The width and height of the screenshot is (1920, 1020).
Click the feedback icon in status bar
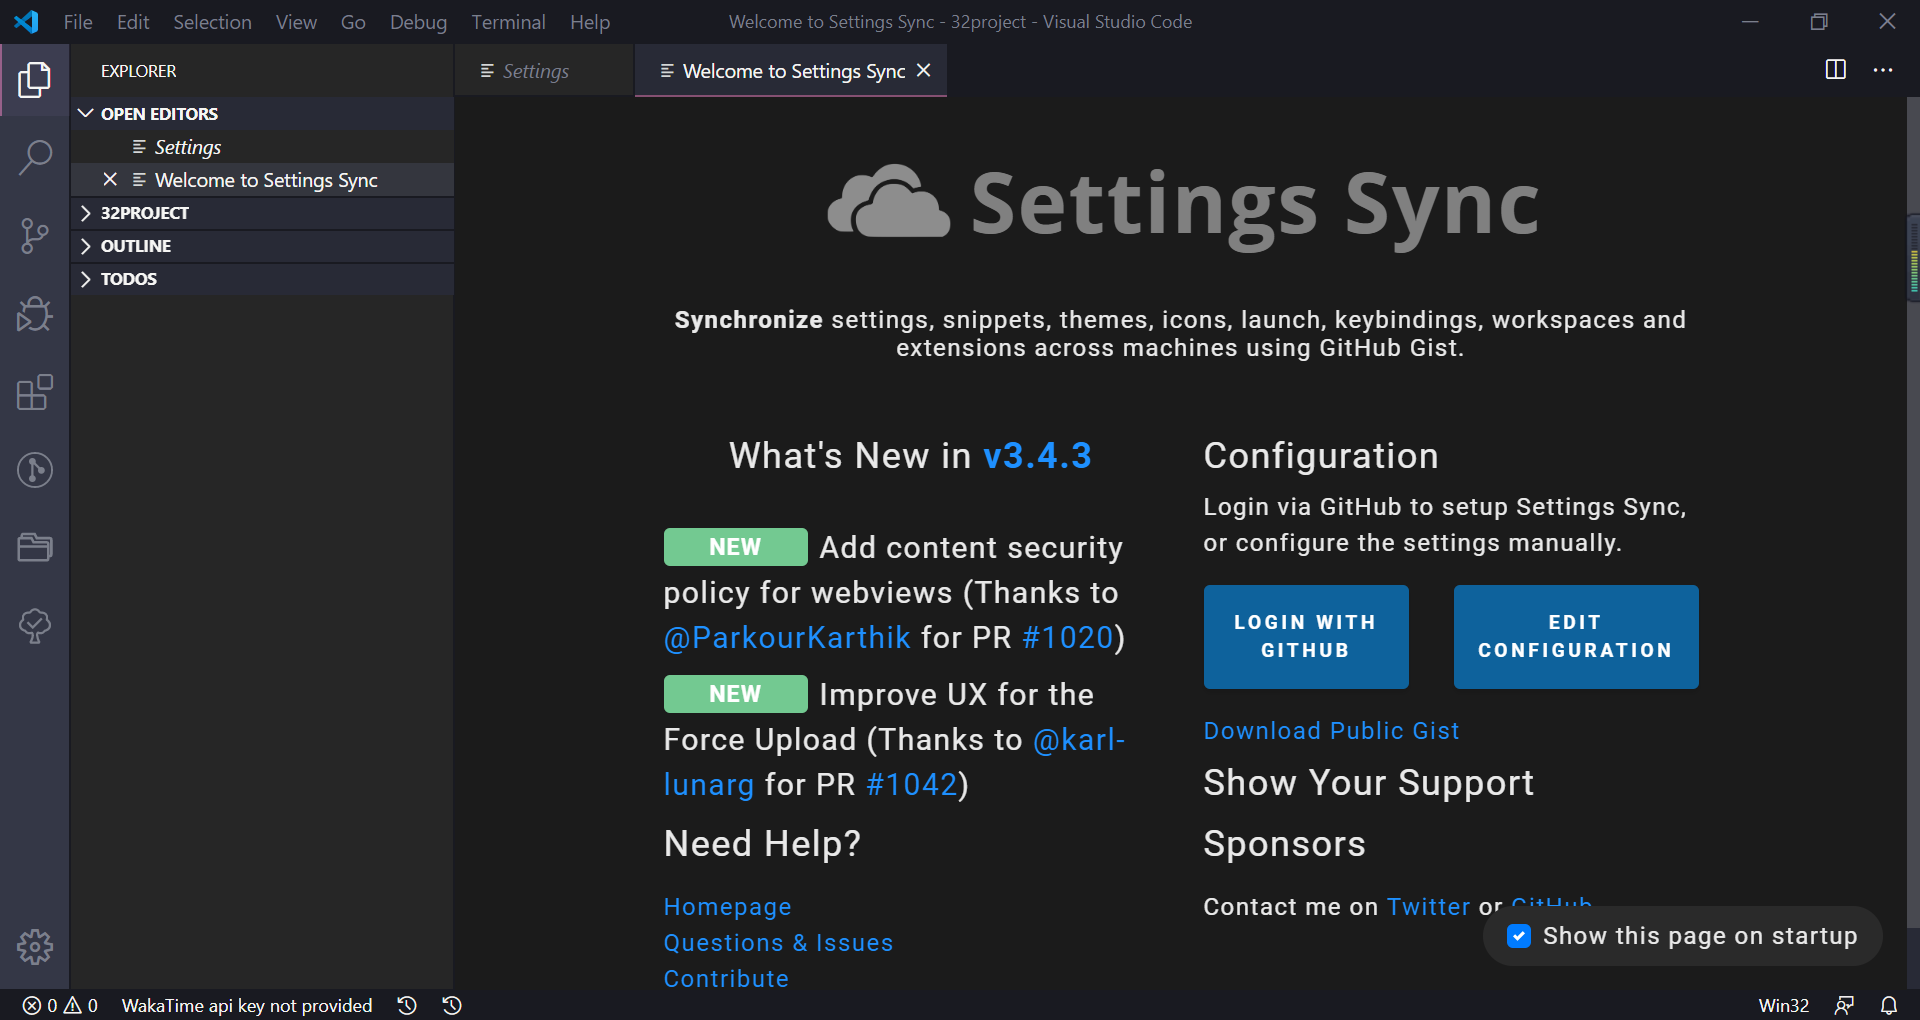coord(1845,1005)
